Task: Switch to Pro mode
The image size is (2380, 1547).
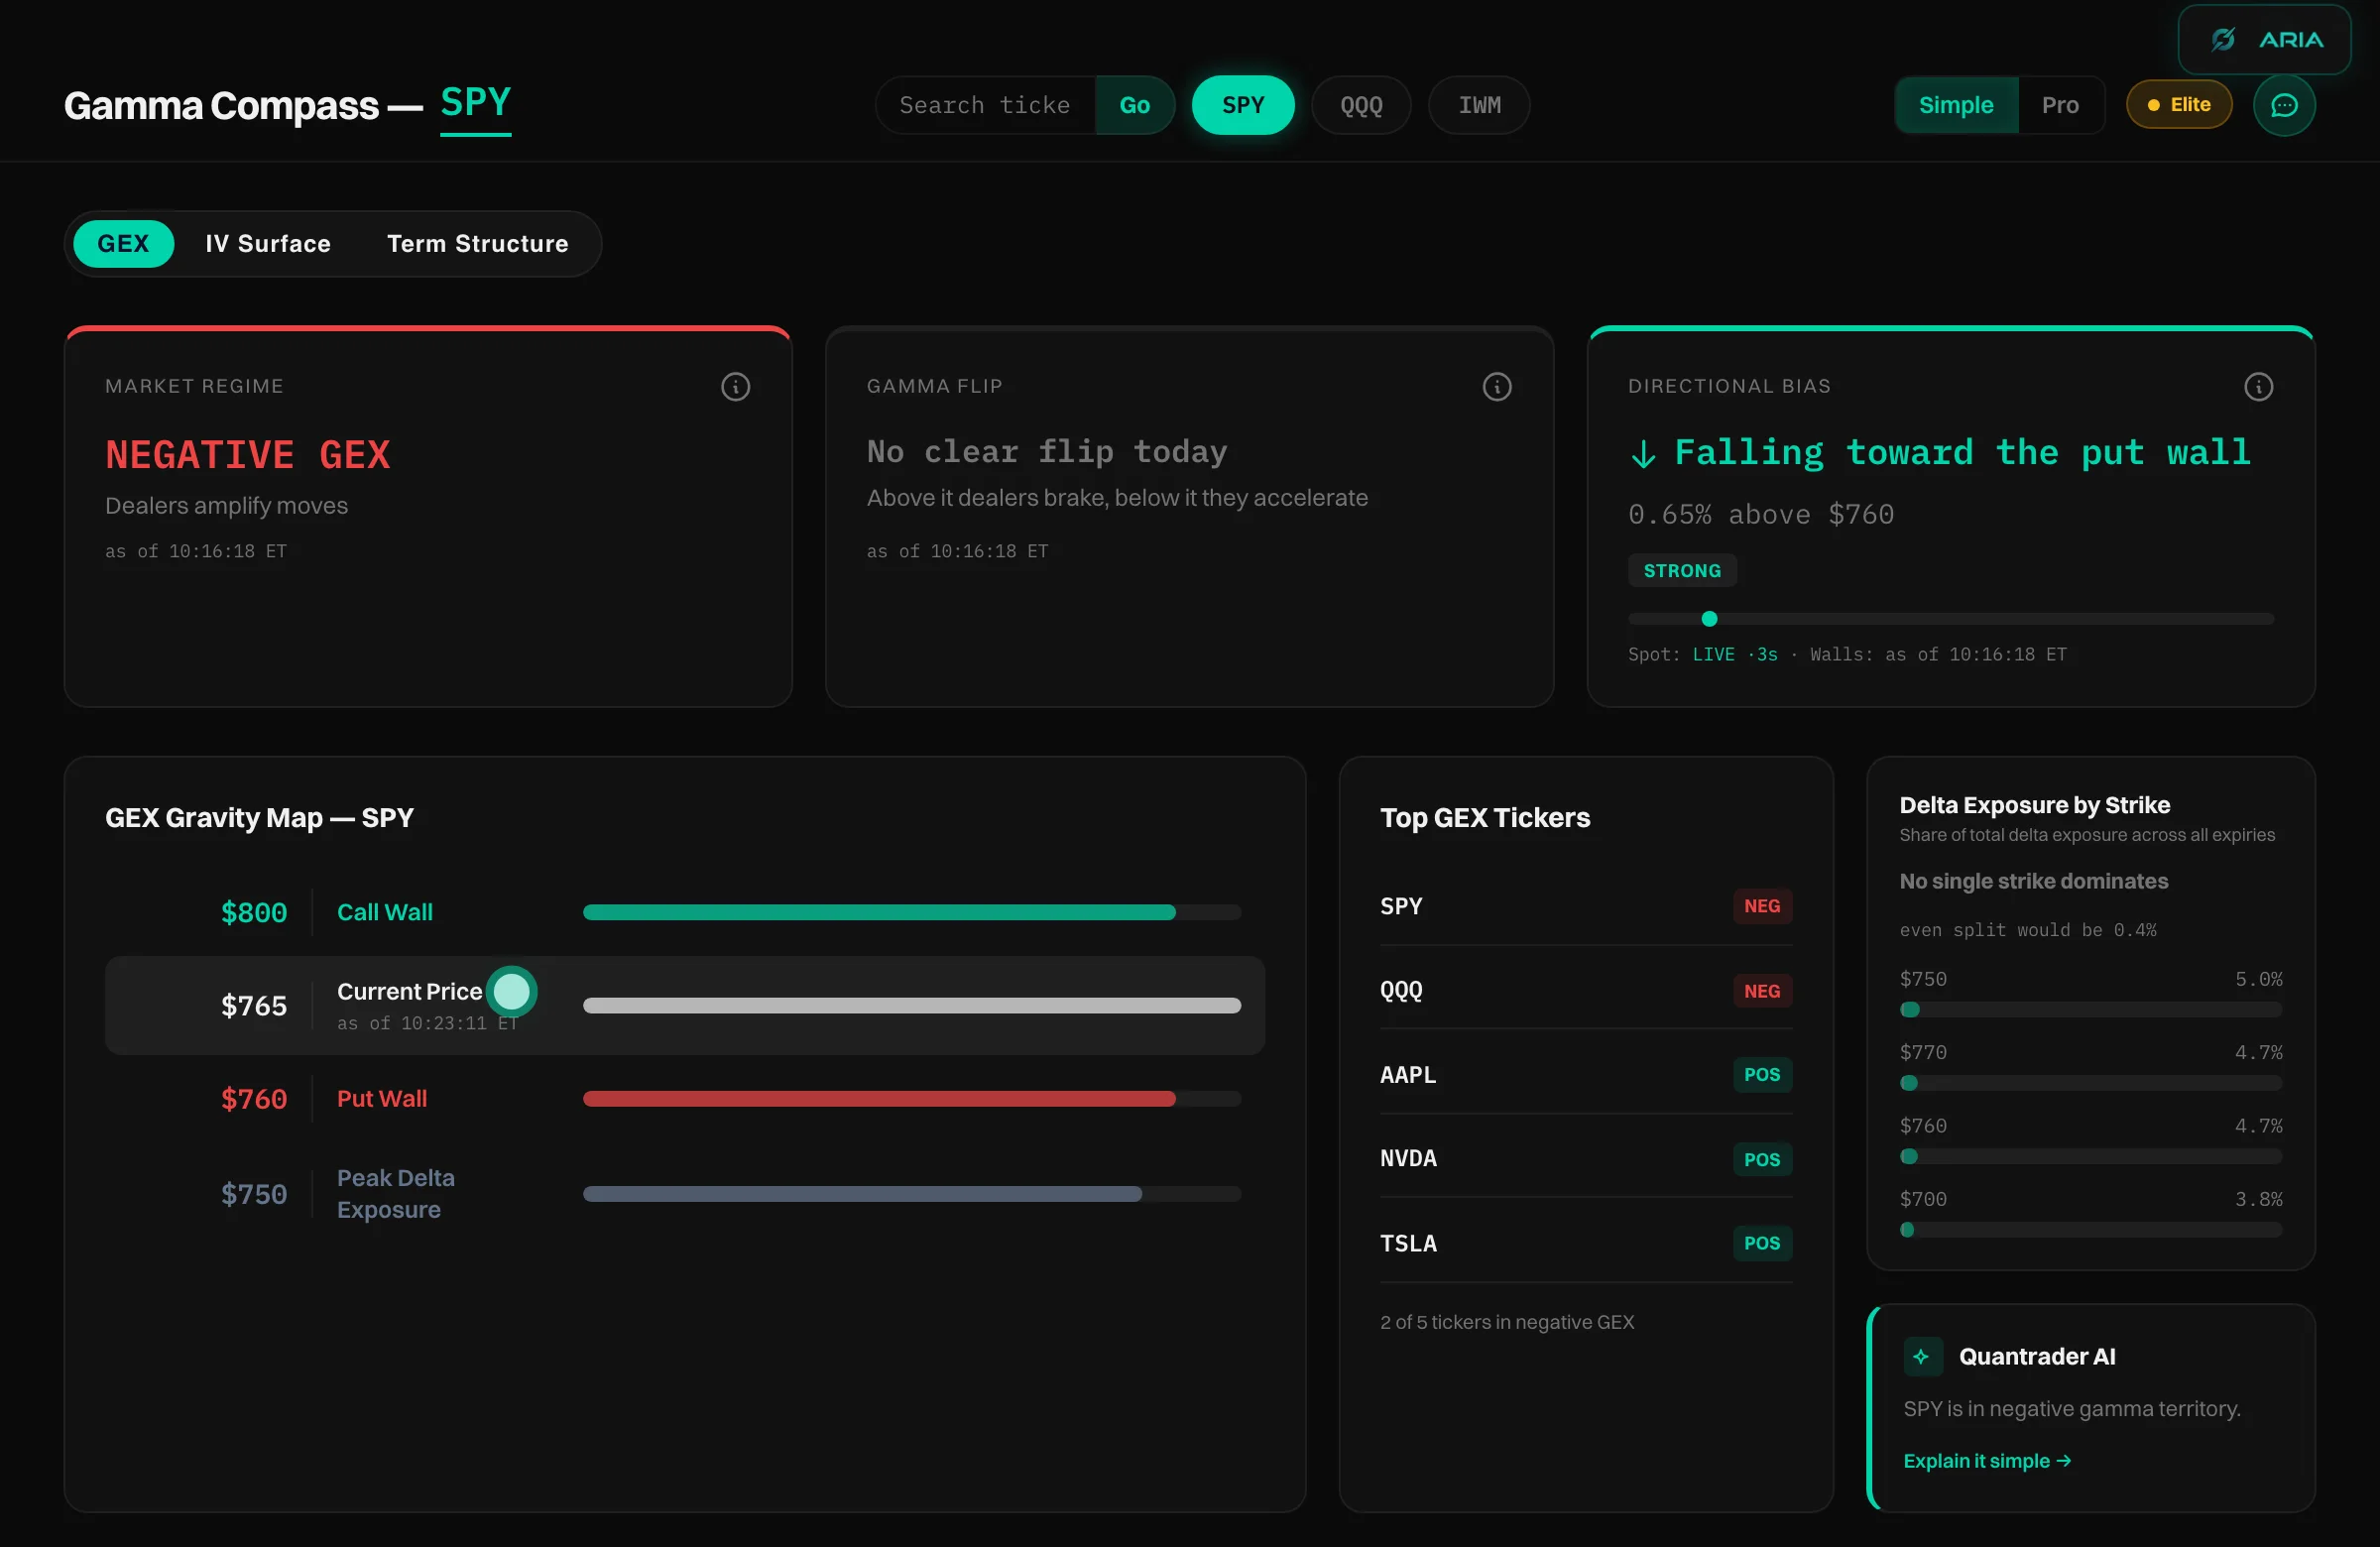Action: (2060, 105)
